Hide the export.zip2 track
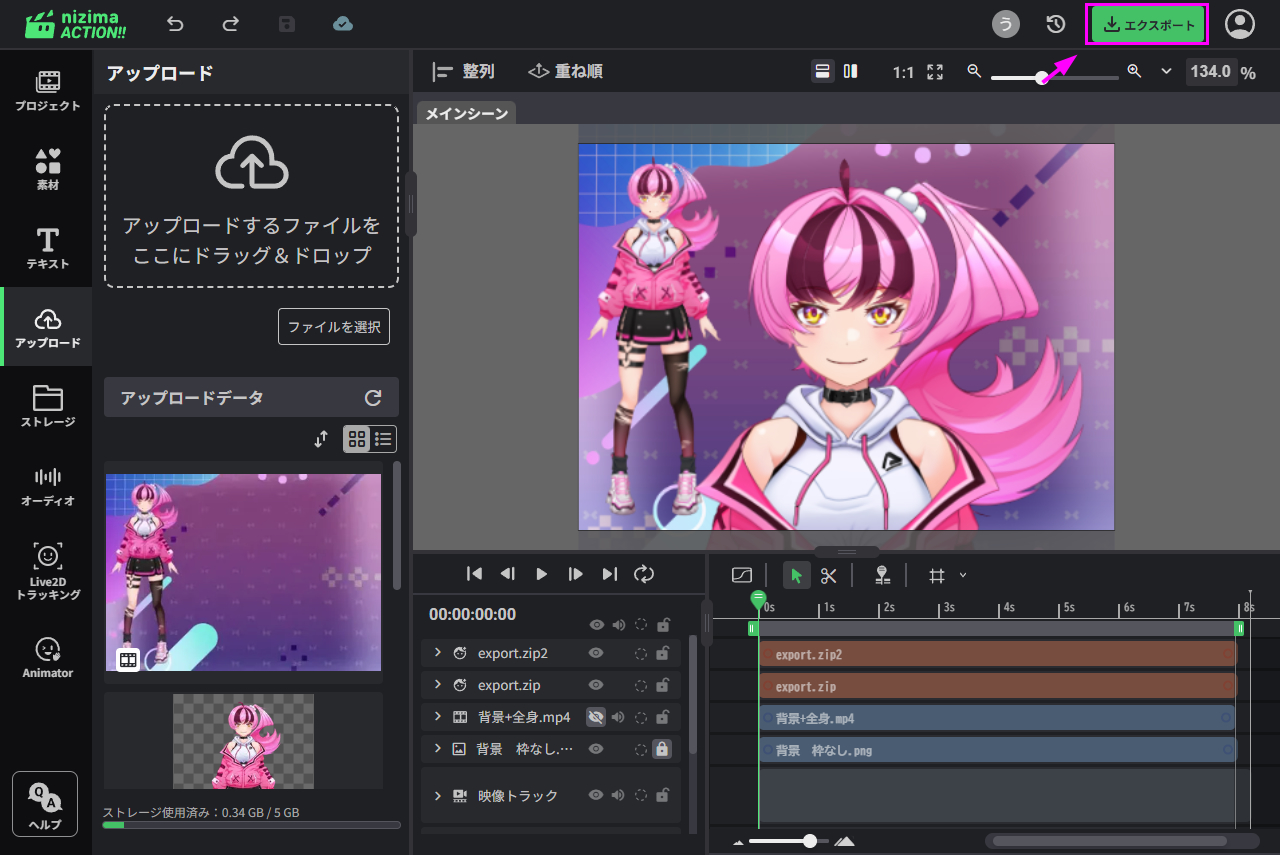Image resolution: width=1280 pixels, height=855 pixels. (596, 653)
